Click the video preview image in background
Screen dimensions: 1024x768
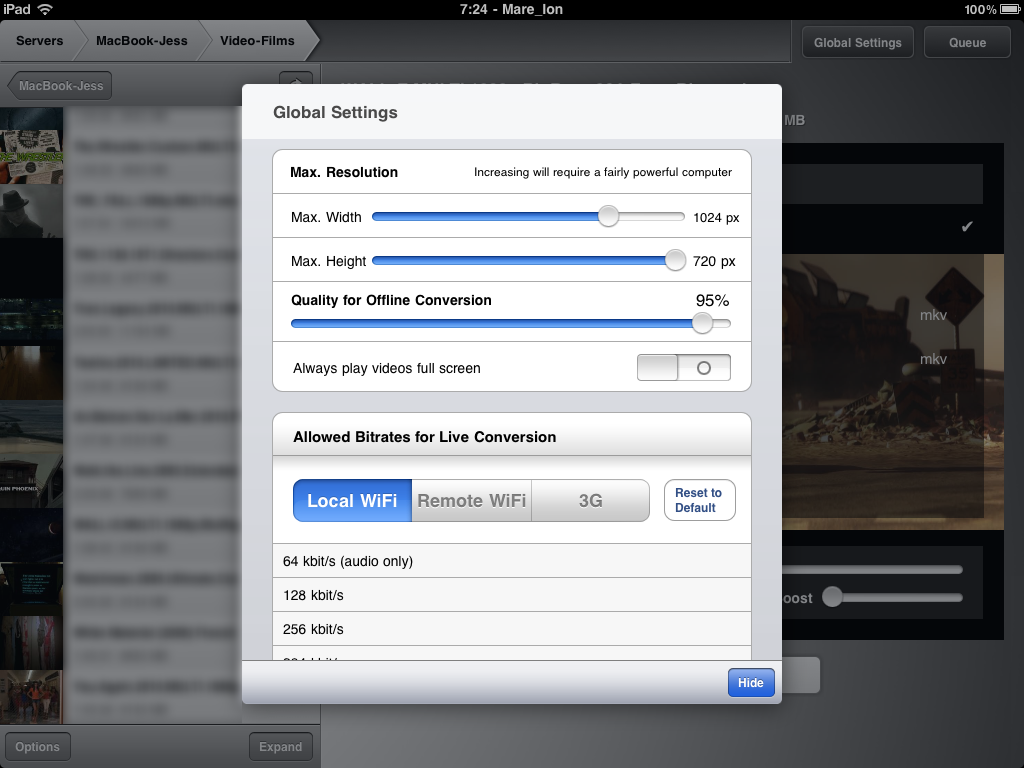(892, 392)
